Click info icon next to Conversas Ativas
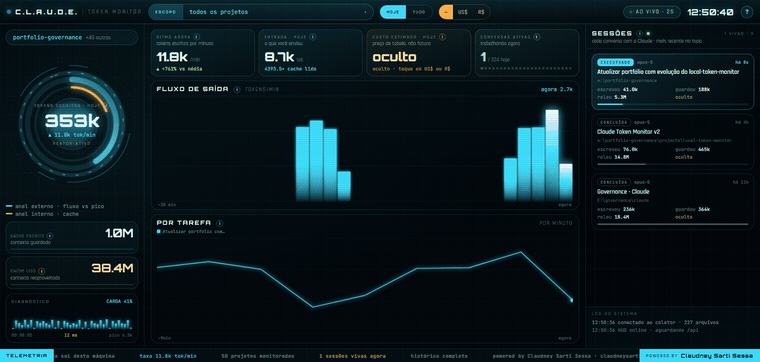Image resolution: width=760 pixels, height=362 pixels. (536, 36)
